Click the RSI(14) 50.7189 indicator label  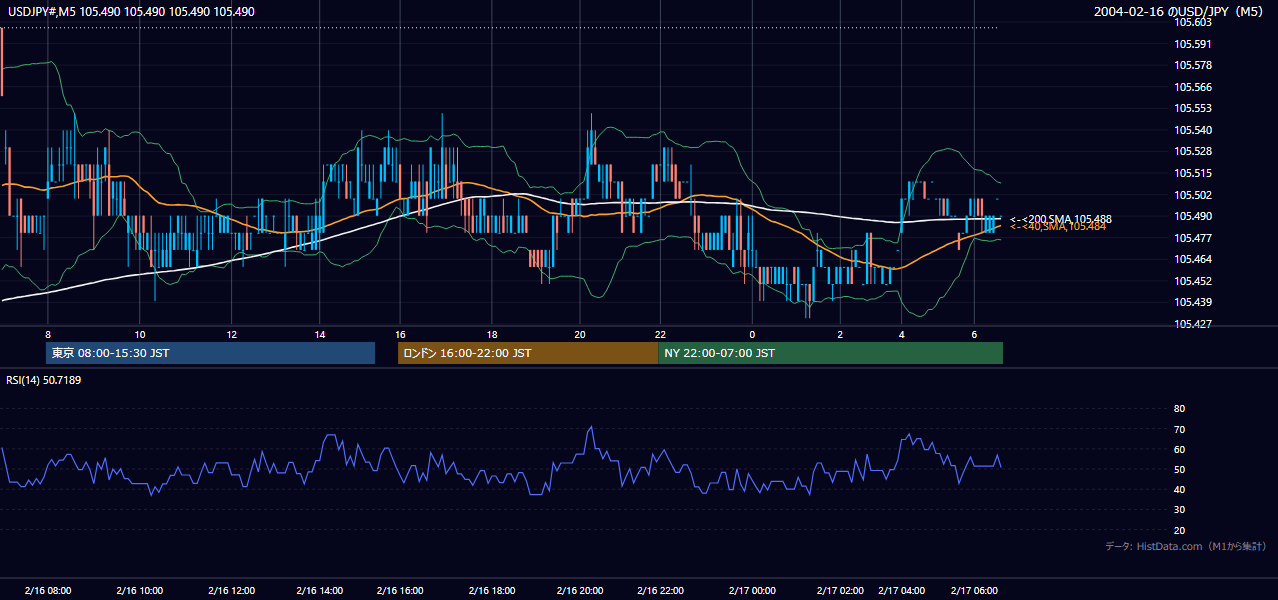(44, 380)
